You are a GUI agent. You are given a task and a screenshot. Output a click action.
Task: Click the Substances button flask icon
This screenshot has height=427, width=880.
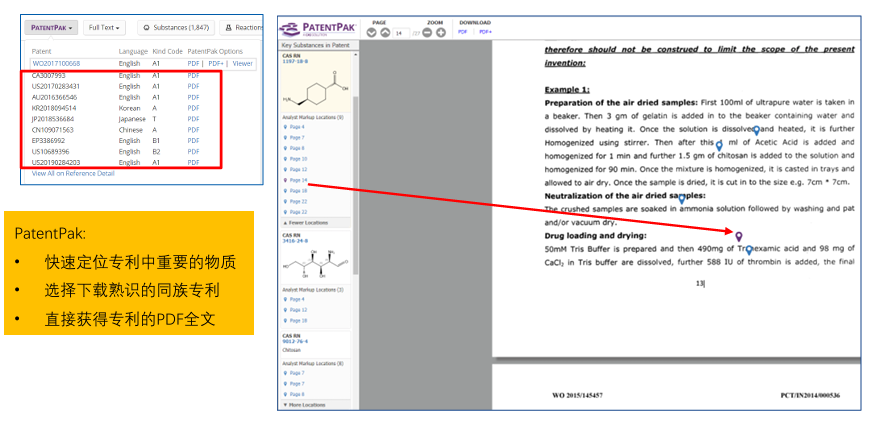(x=147, y=27)
